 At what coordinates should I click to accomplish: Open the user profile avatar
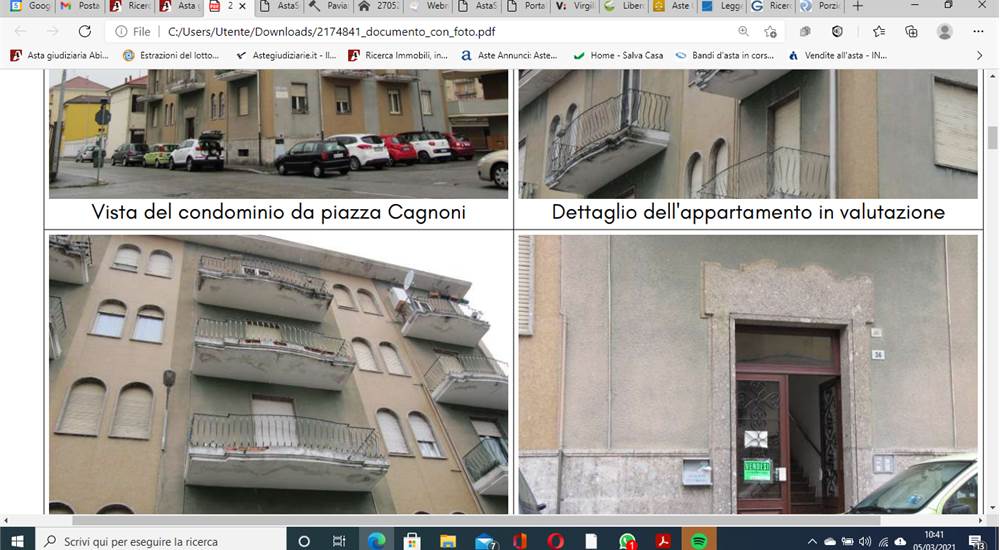(x=945, y=31)
